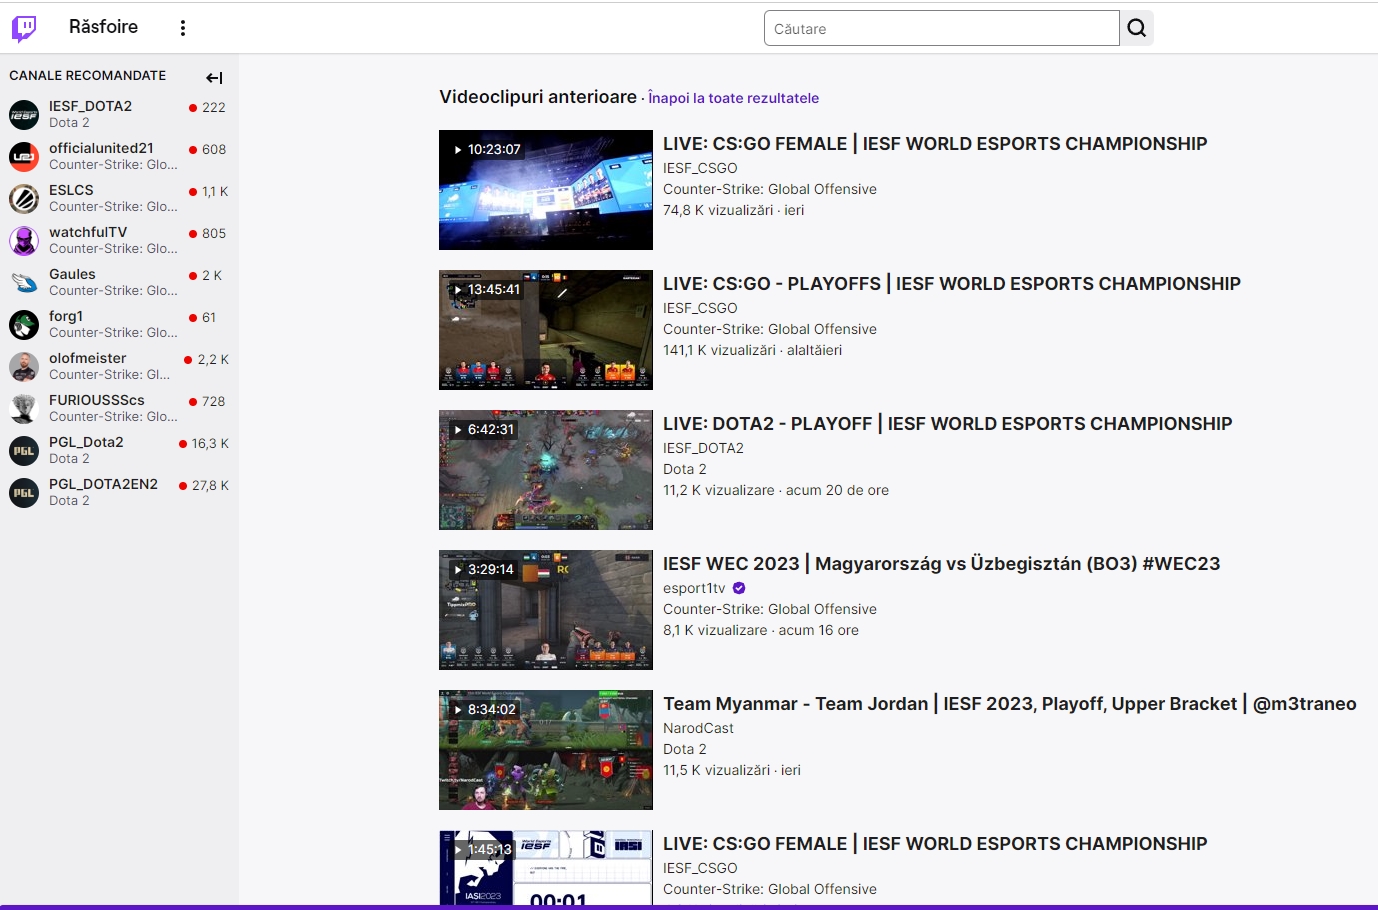Play the 3:29:14 IESF WEC 2023 thumbnail
This screenshot has height=910, width=1378.
click(x=546, y=610)
